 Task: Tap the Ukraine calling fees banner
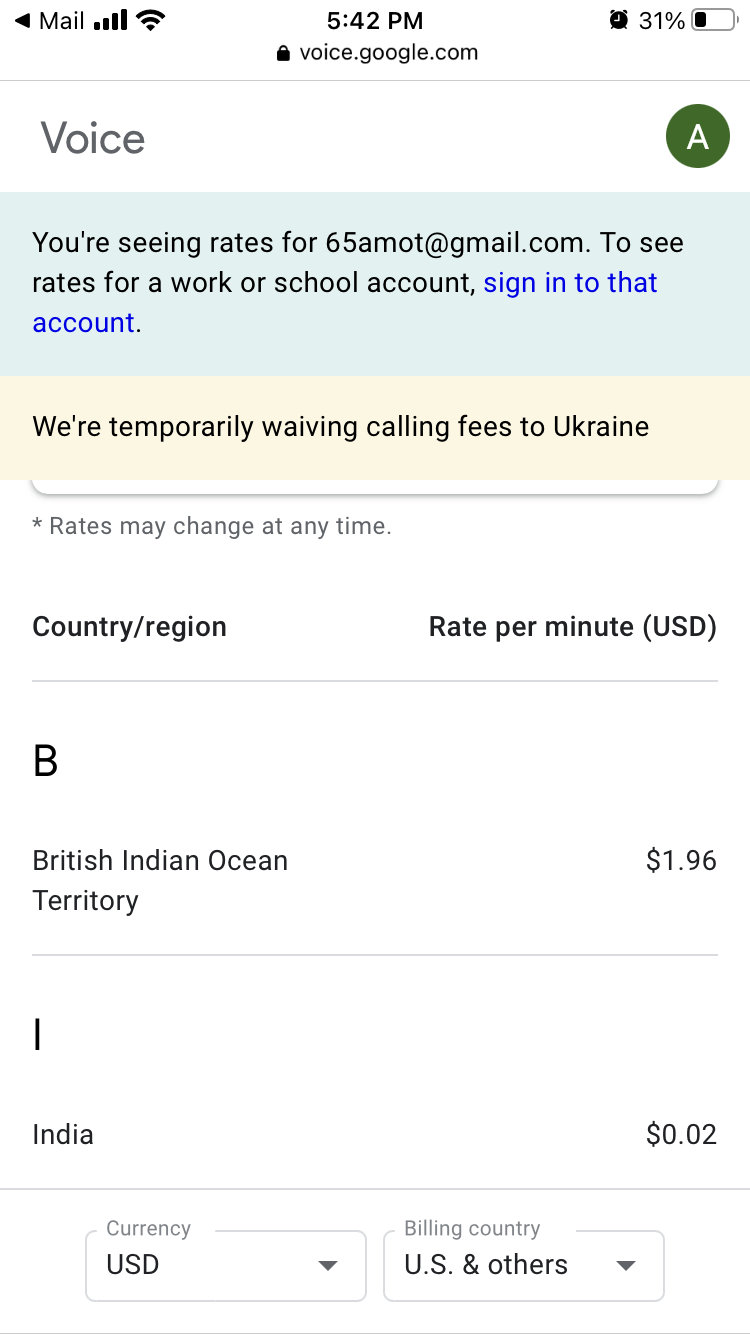coord(375,427)
